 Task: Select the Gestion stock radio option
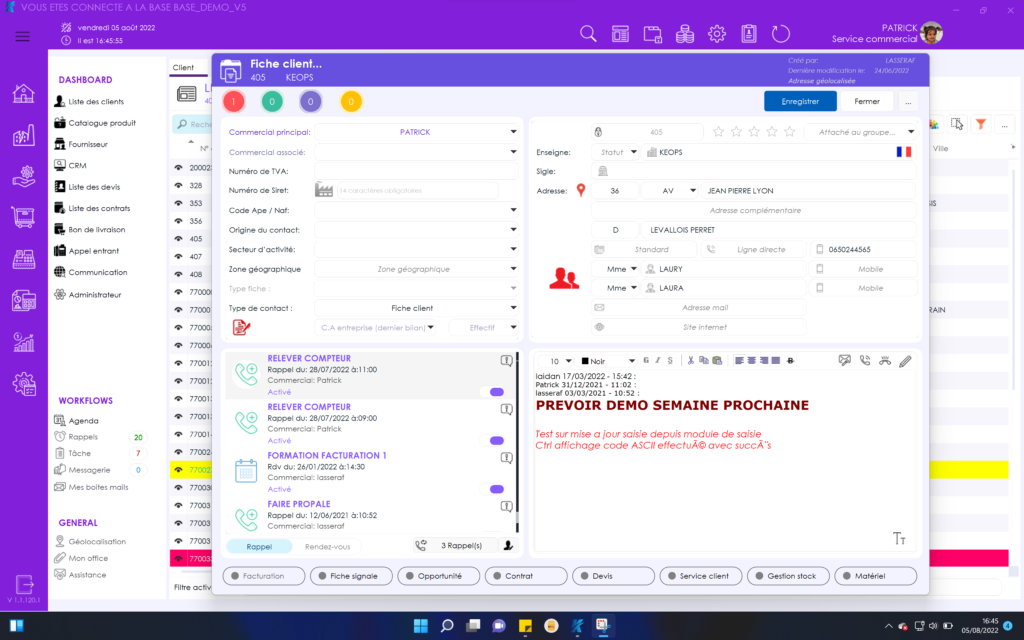point(788,576)
